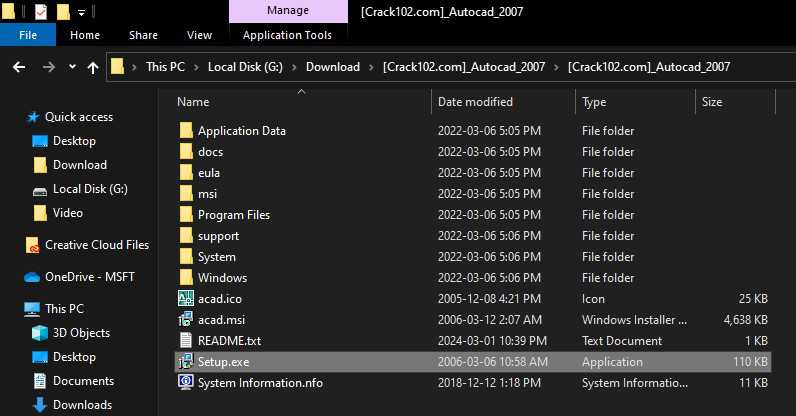
Task: Open 3D Objects in navigation pane
Action: click(x=40, y=333)
